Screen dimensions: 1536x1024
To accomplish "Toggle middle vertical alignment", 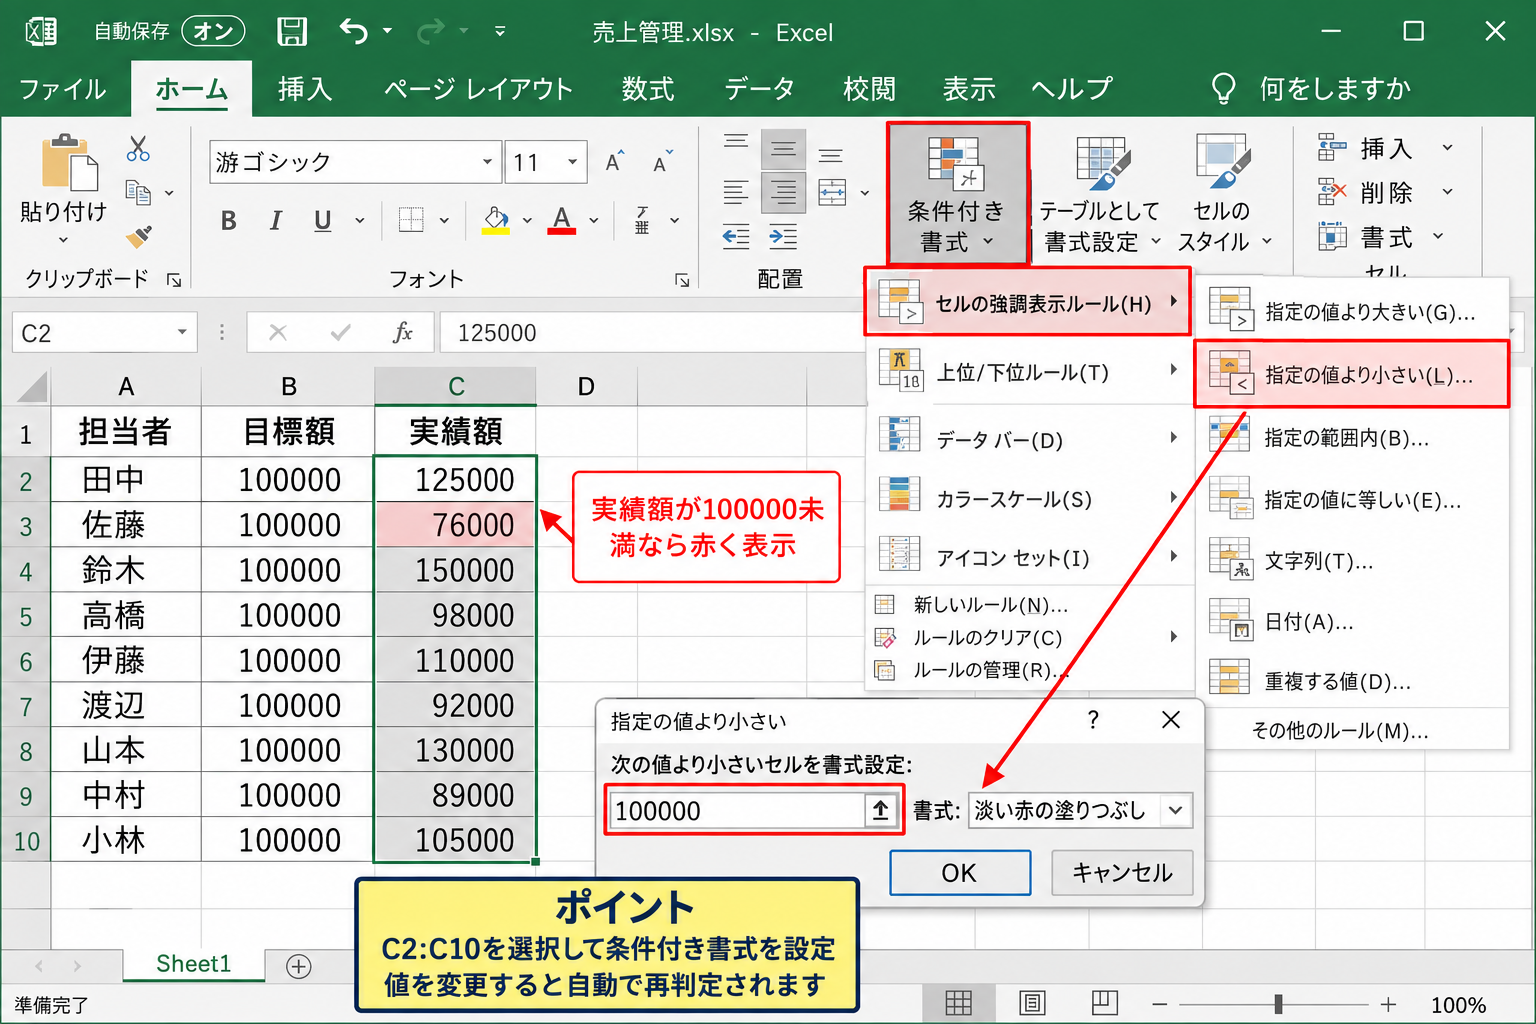I will pos(783,150).
